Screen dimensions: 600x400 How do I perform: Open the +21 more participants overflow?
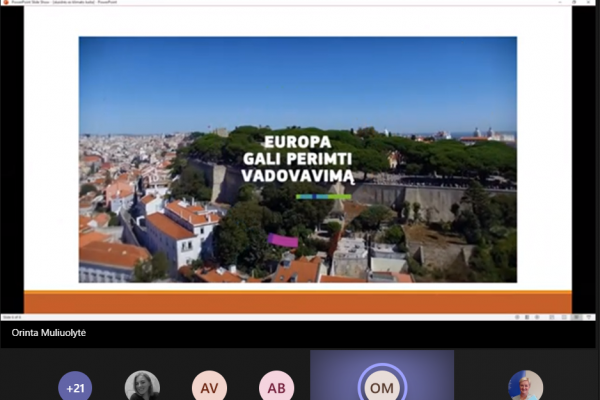click(75, 387)
